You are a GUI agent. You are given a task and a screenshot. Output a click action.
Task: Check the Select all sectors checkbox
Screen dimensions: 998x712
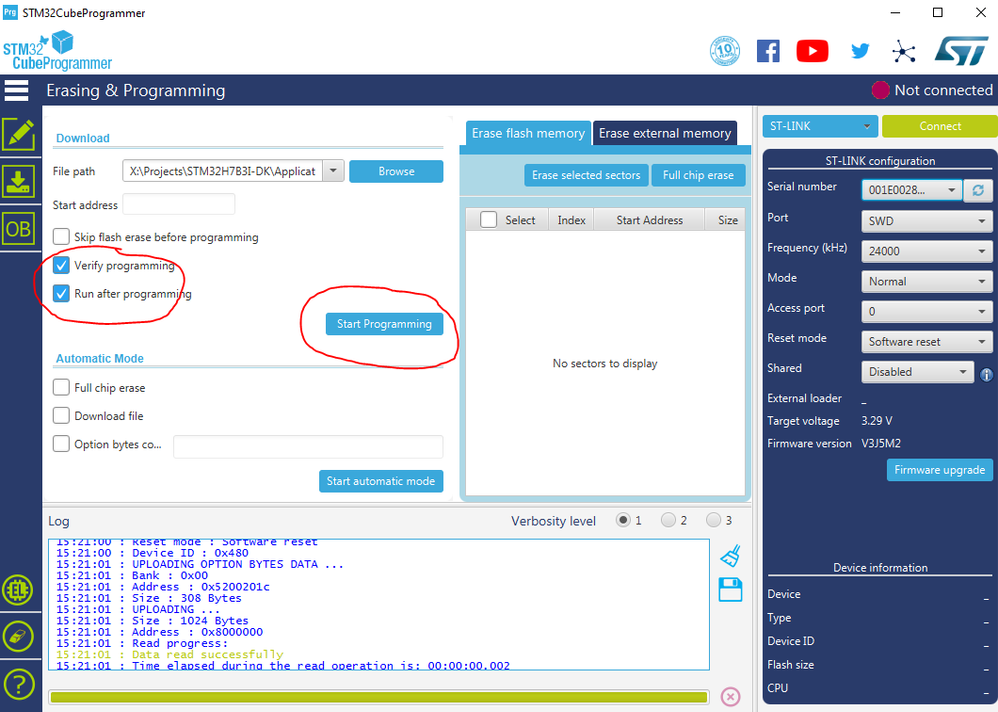point(488,220)
